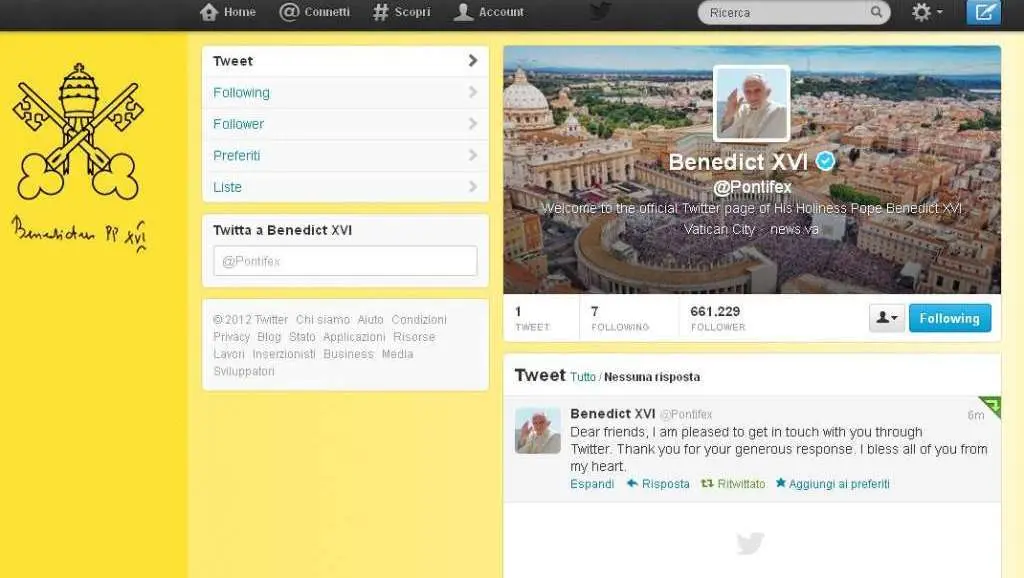
Task: Toggle the blue Following button
Action: click(950, 318)
